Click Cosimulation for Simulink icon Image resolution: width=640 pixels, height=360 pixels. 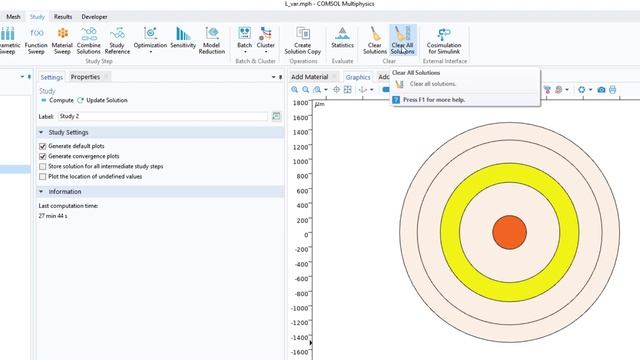pyautogui.click(x=444, y=33)
